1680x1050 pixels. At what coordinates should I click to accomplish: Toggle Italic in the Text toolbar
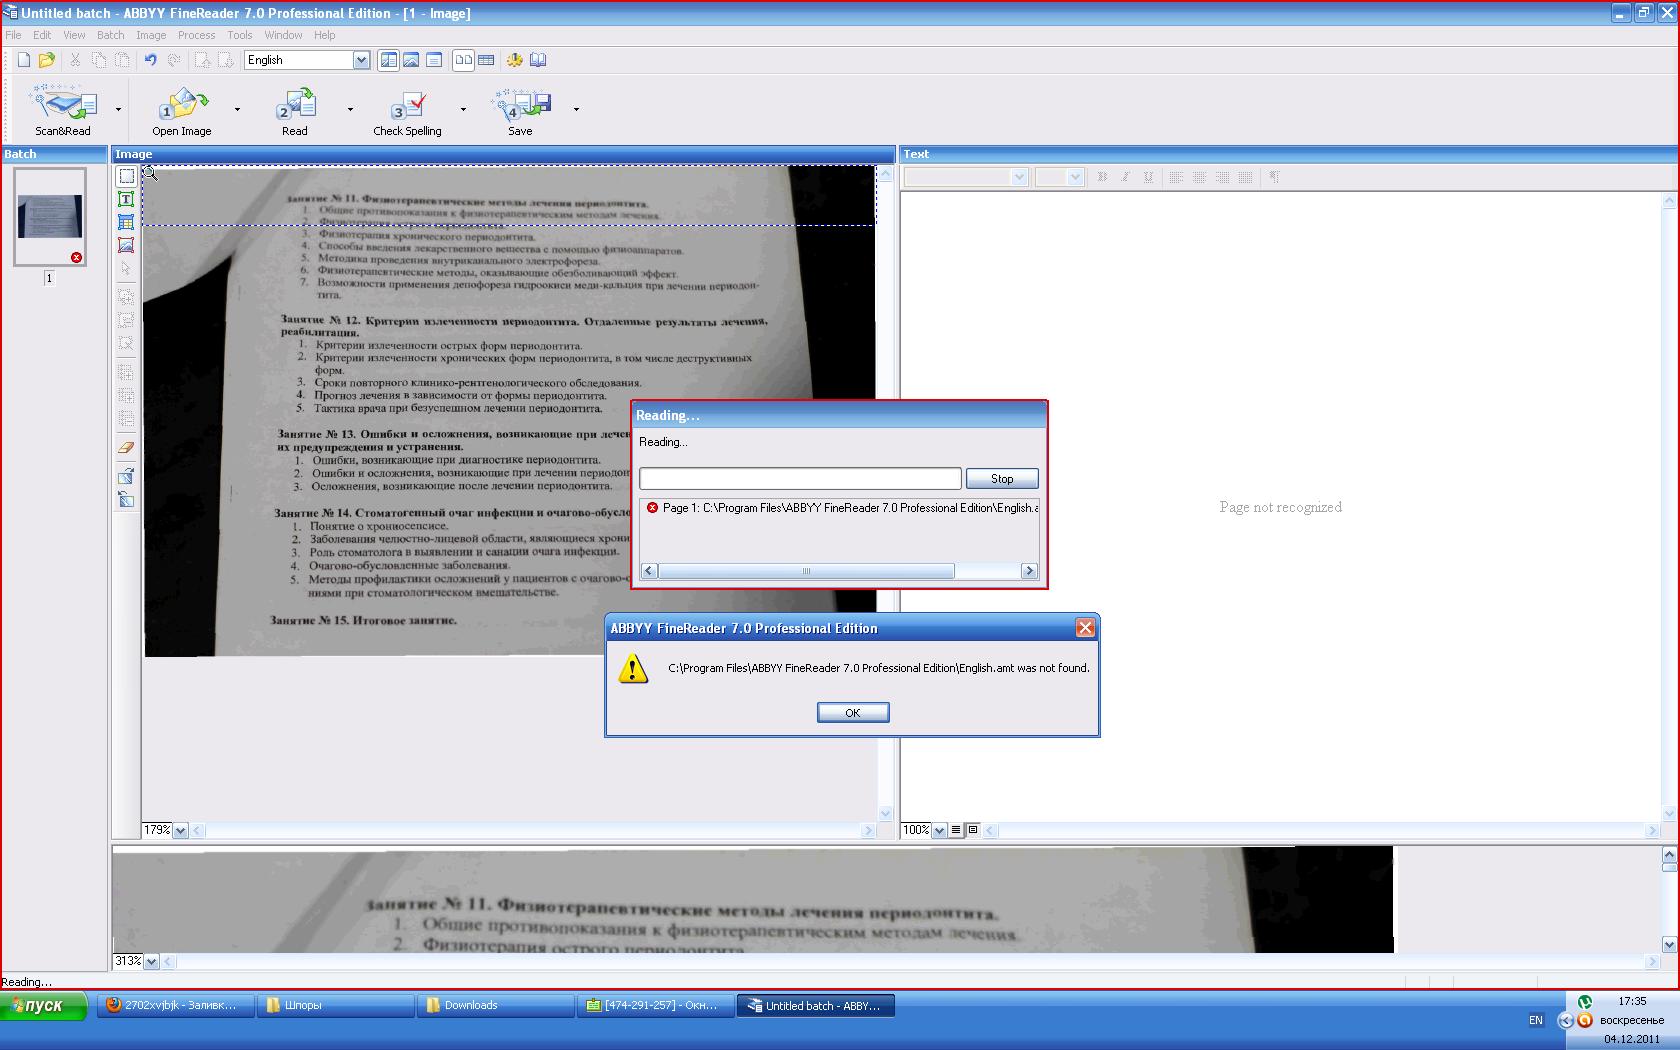coord(1125,177)
